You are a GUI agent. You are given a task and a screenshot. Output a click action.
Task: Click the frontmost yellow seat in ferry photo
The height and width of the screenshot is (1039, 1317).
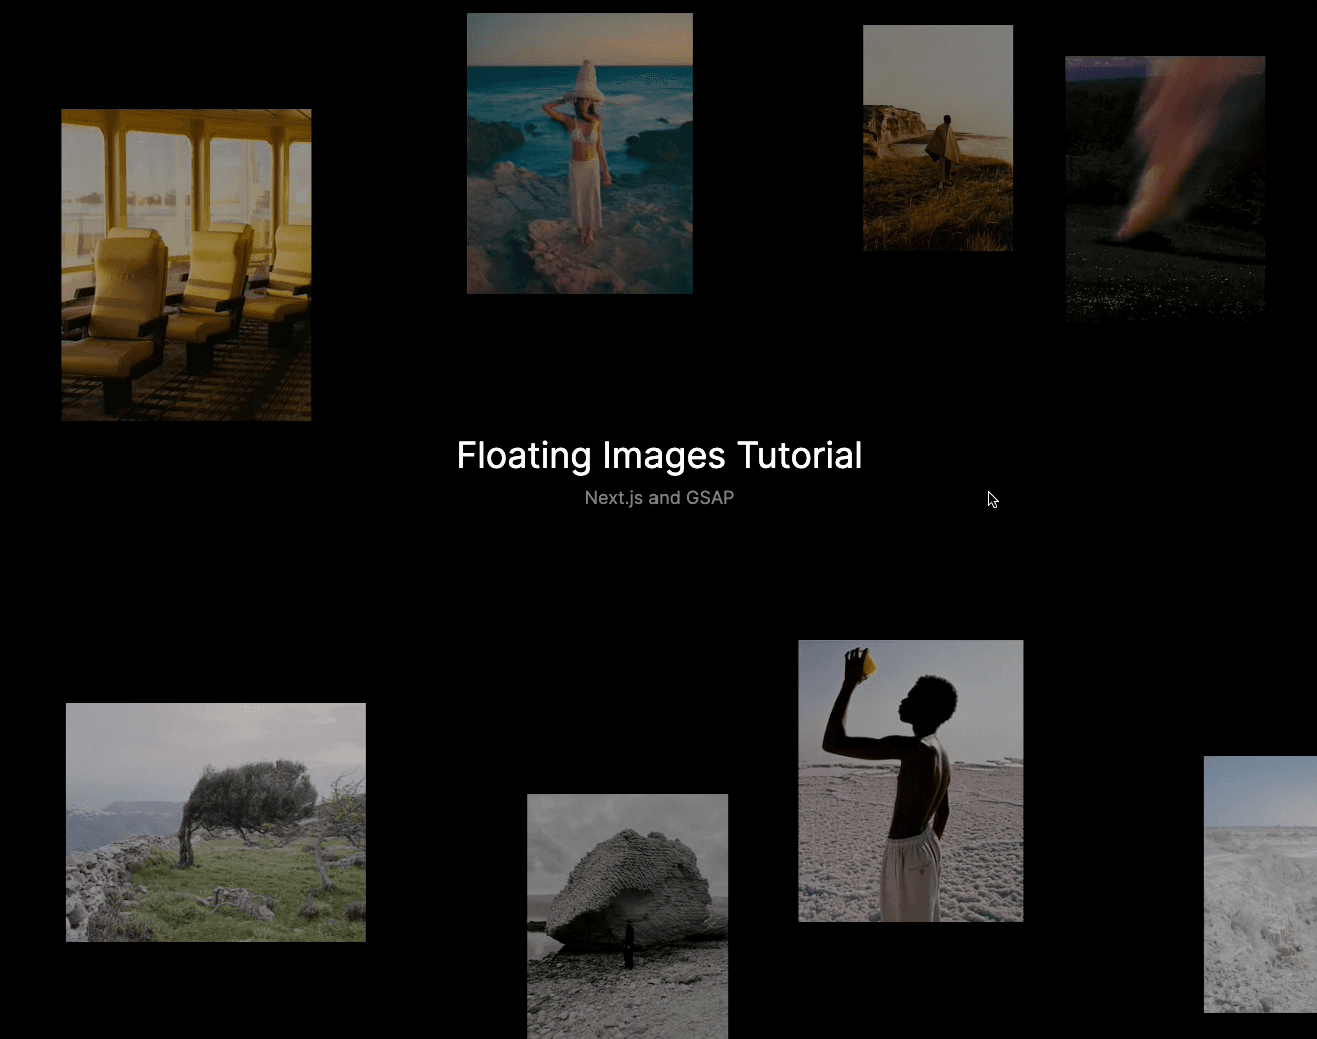pos(125,300)
